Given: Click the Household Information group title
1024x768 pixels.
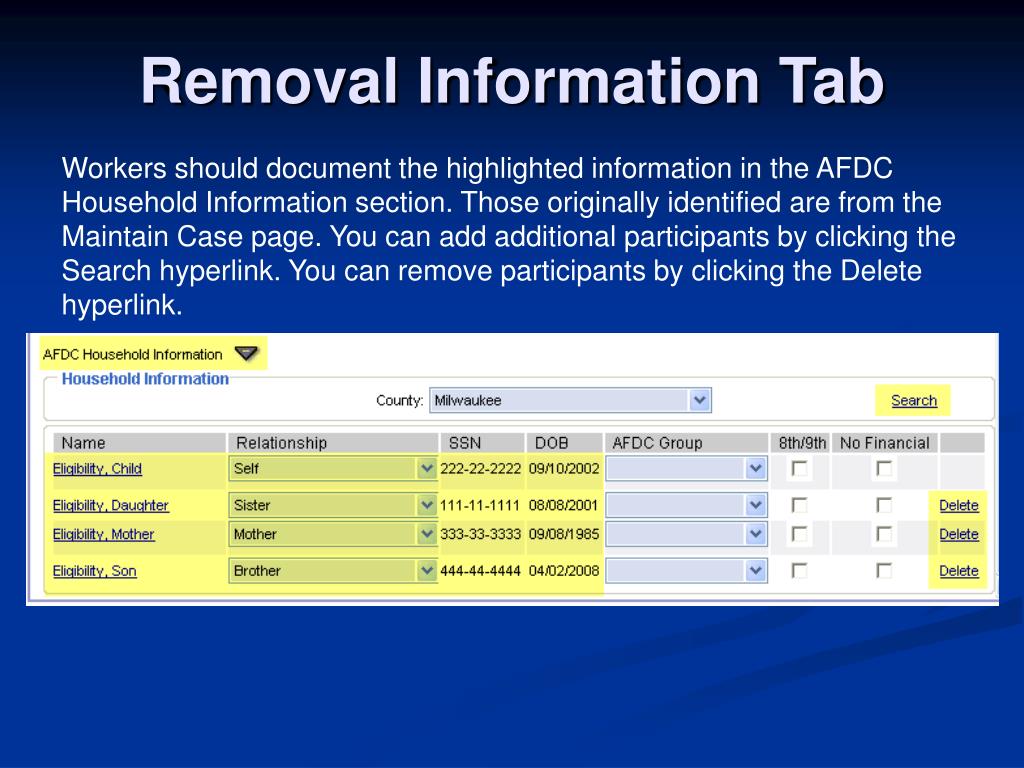Looking at the screenshot, I should (145, 379).
